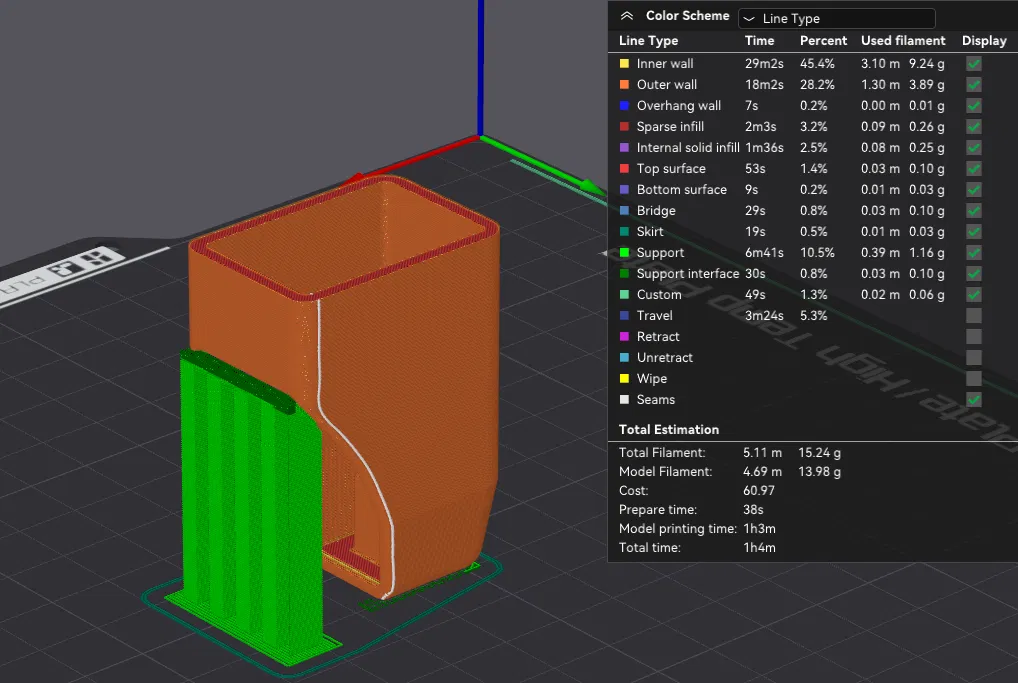Toggle Internal solid infill display checkbox
This screenshot has height=683, width=1018.
pos(973,147)
